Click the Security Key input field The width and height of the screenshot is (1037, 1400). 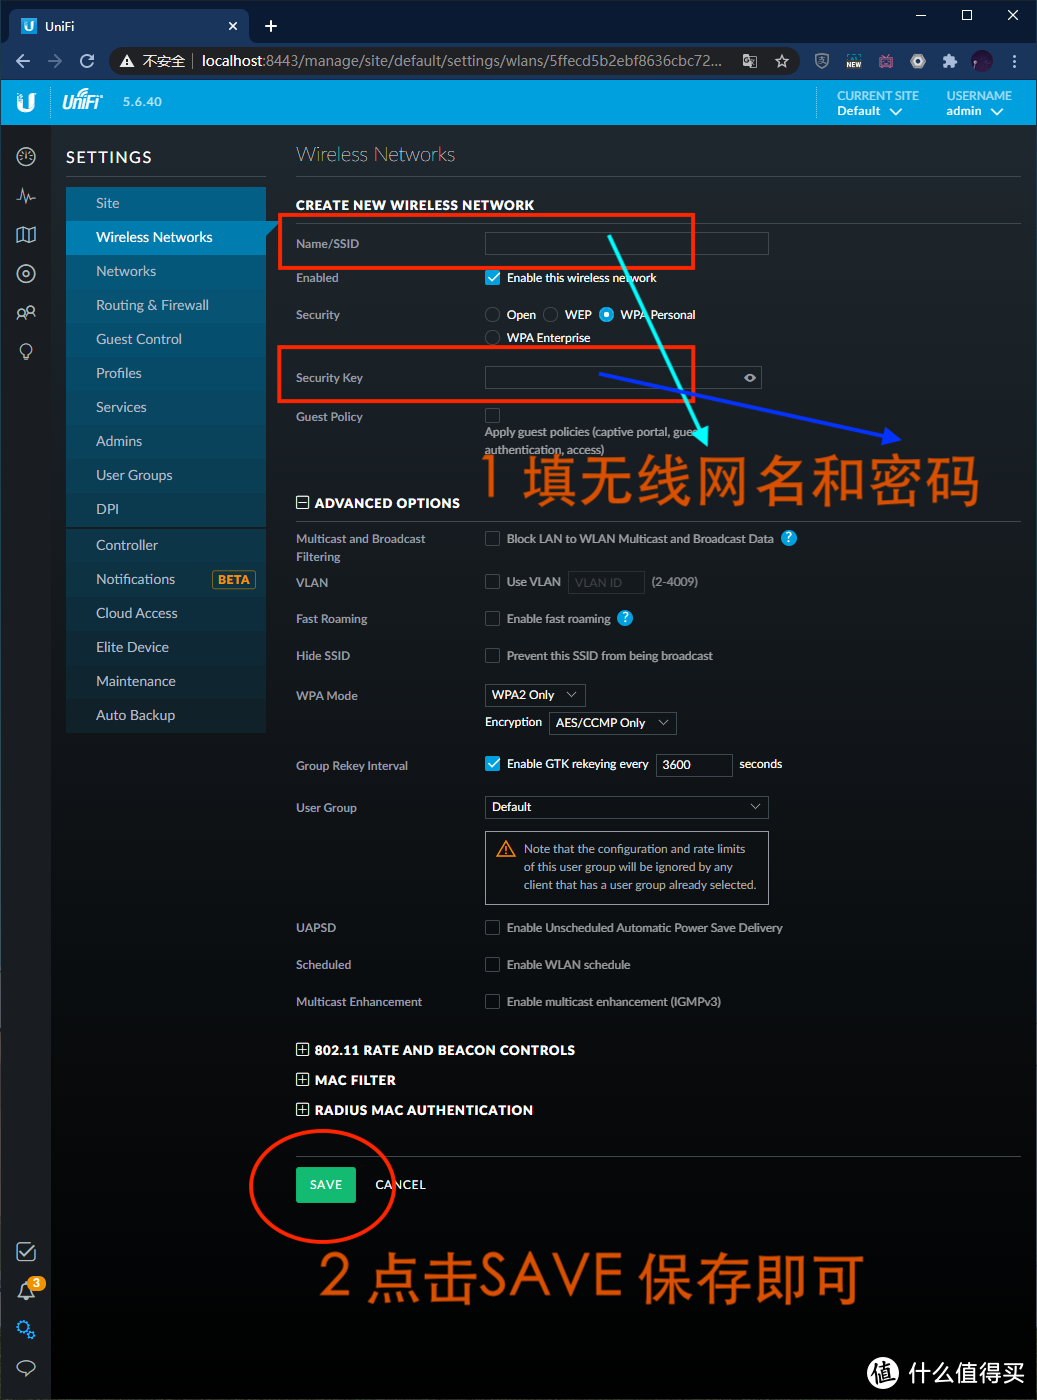tap(623, 377)
